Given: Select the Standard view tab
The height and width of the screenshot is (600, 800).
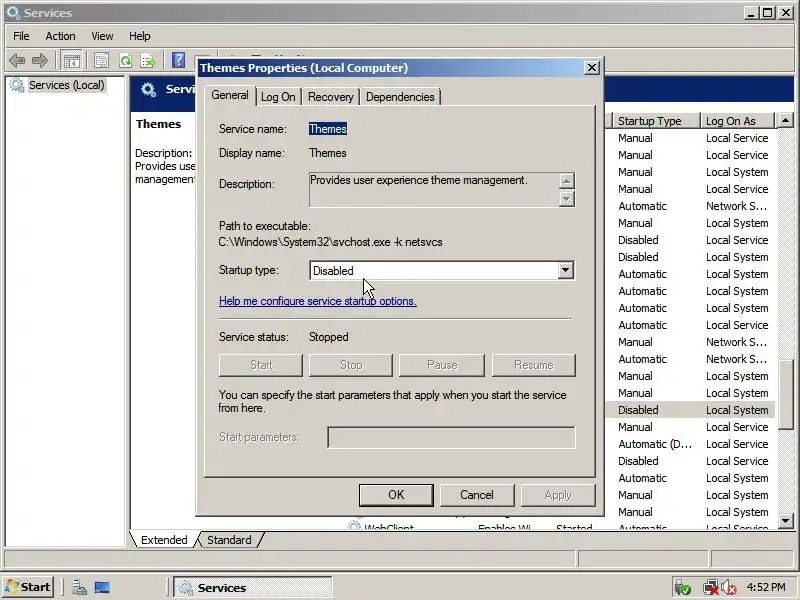Looking at the screenshot, I should [x=229, y=540].
